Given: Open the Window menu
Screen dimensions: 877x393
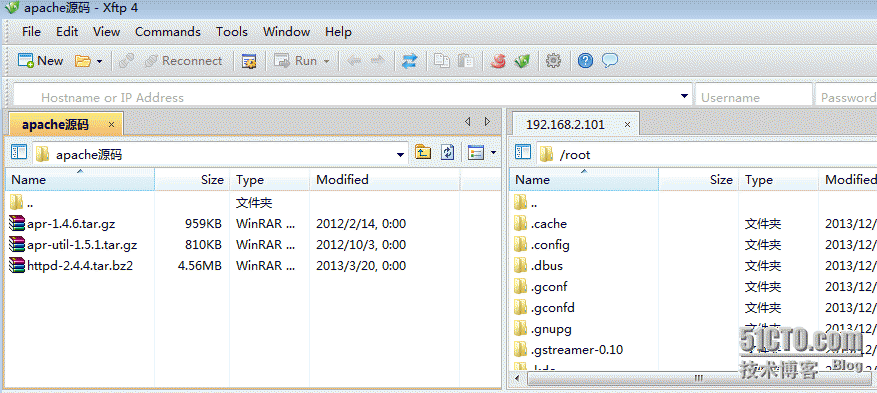Looking at the screenshot, I should point(286,32).
